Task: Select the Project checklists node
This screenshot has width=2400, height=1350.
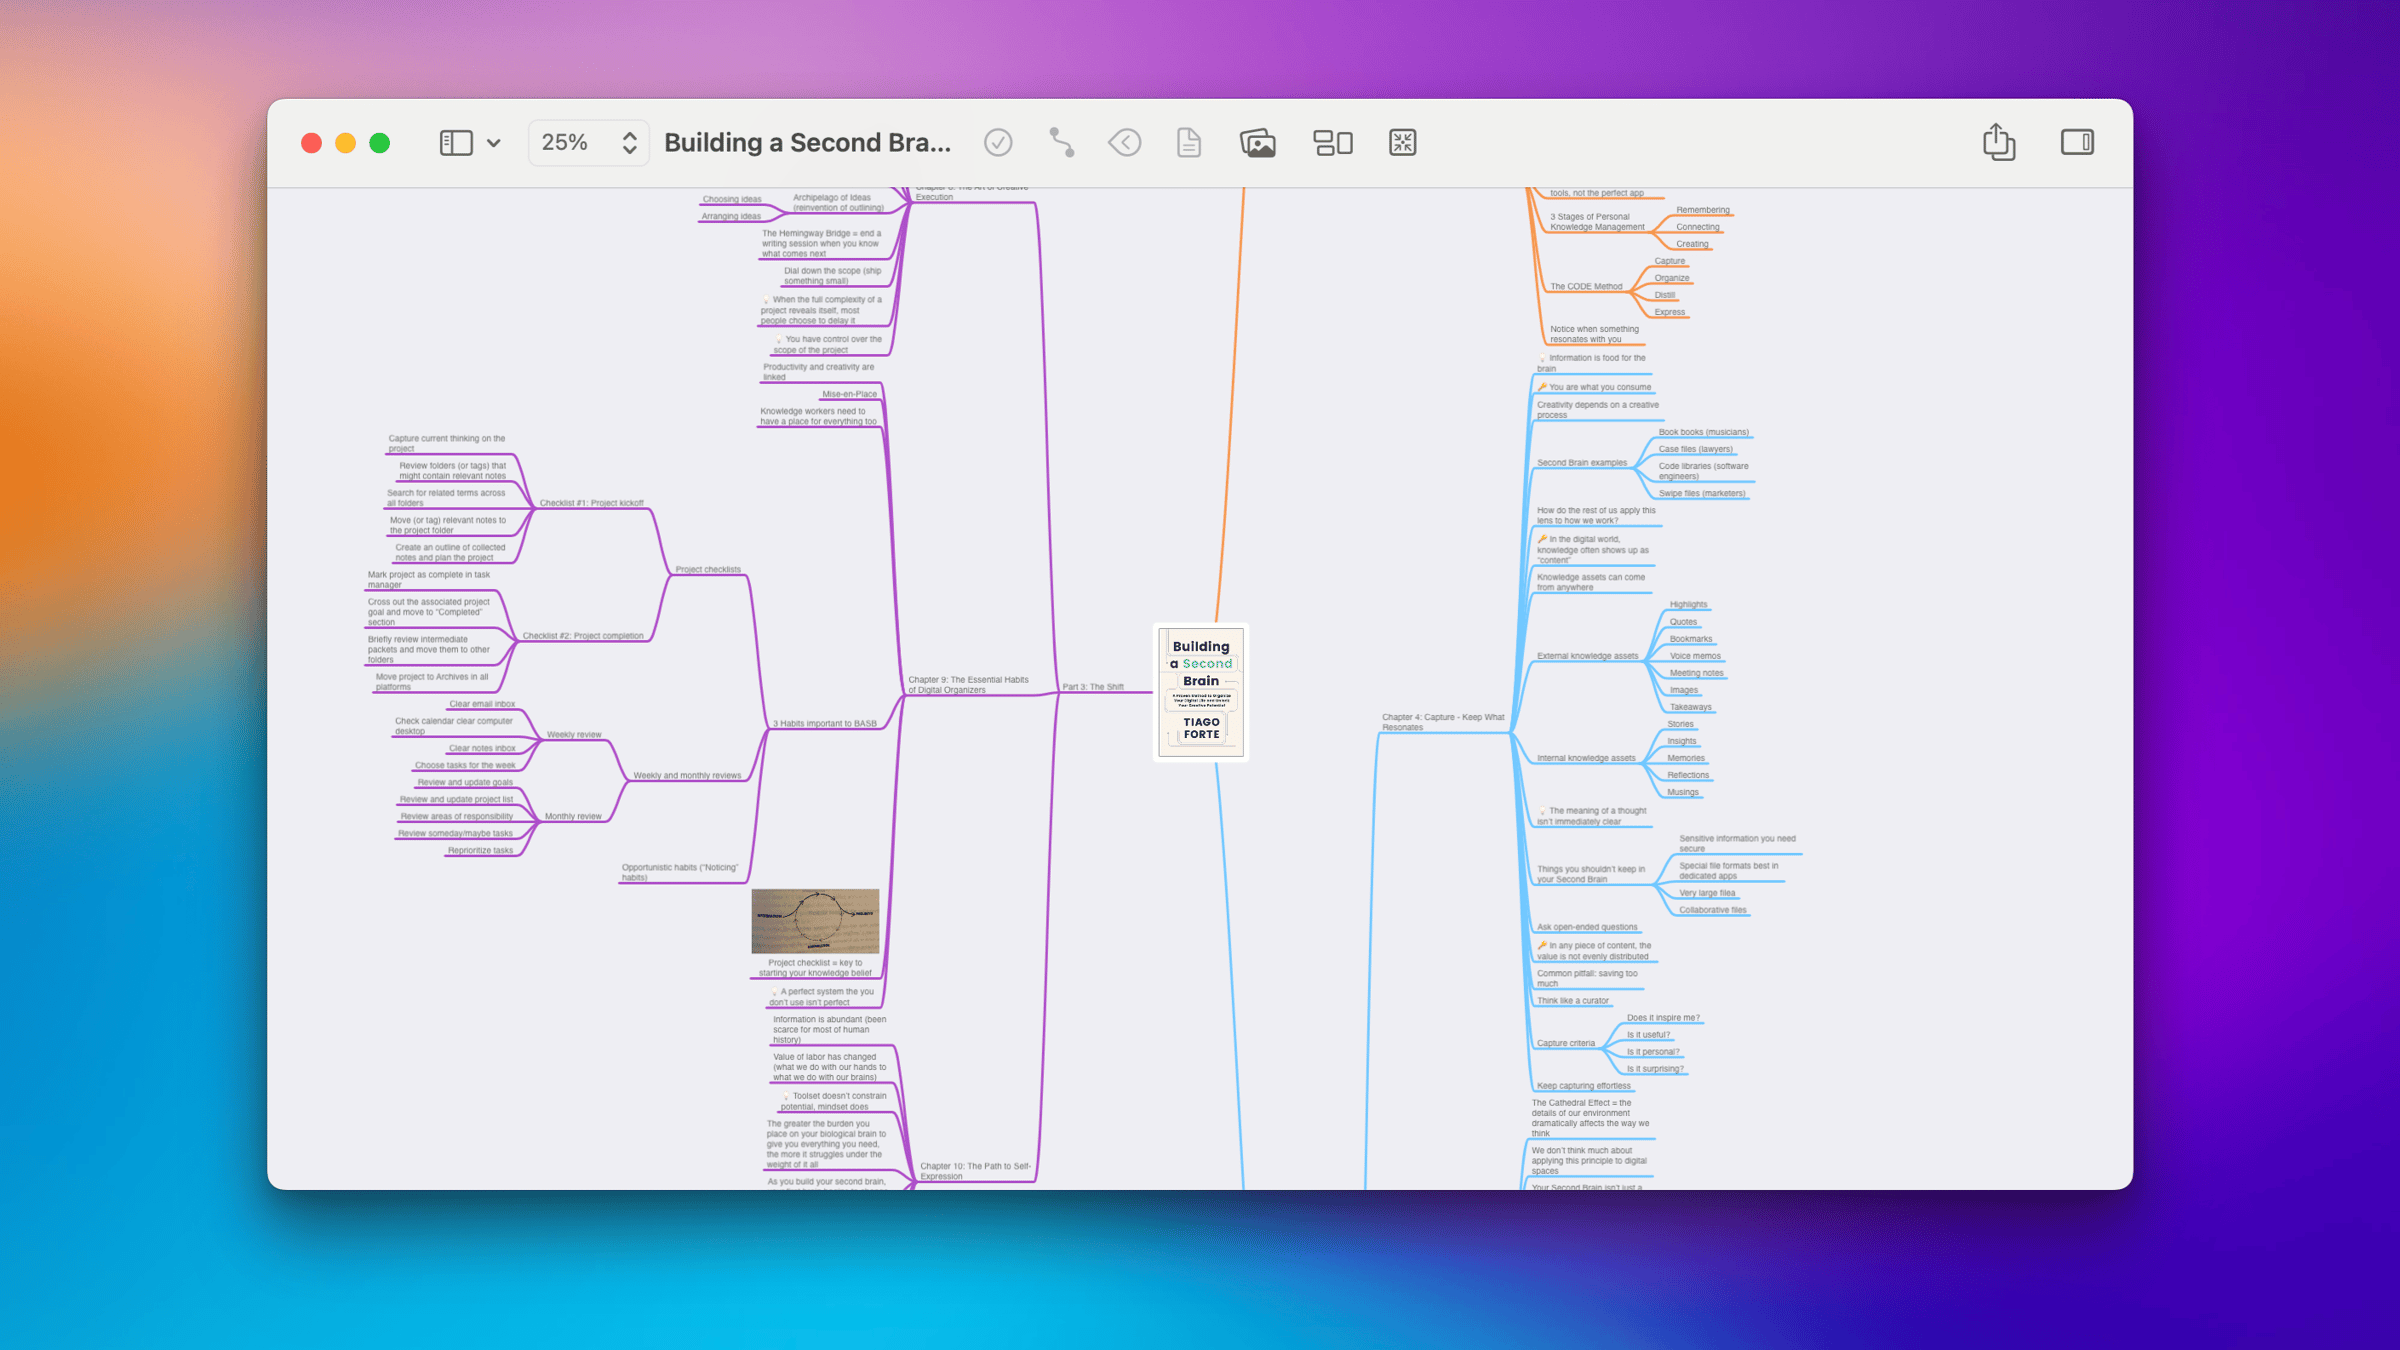Action: pos(708,569)
